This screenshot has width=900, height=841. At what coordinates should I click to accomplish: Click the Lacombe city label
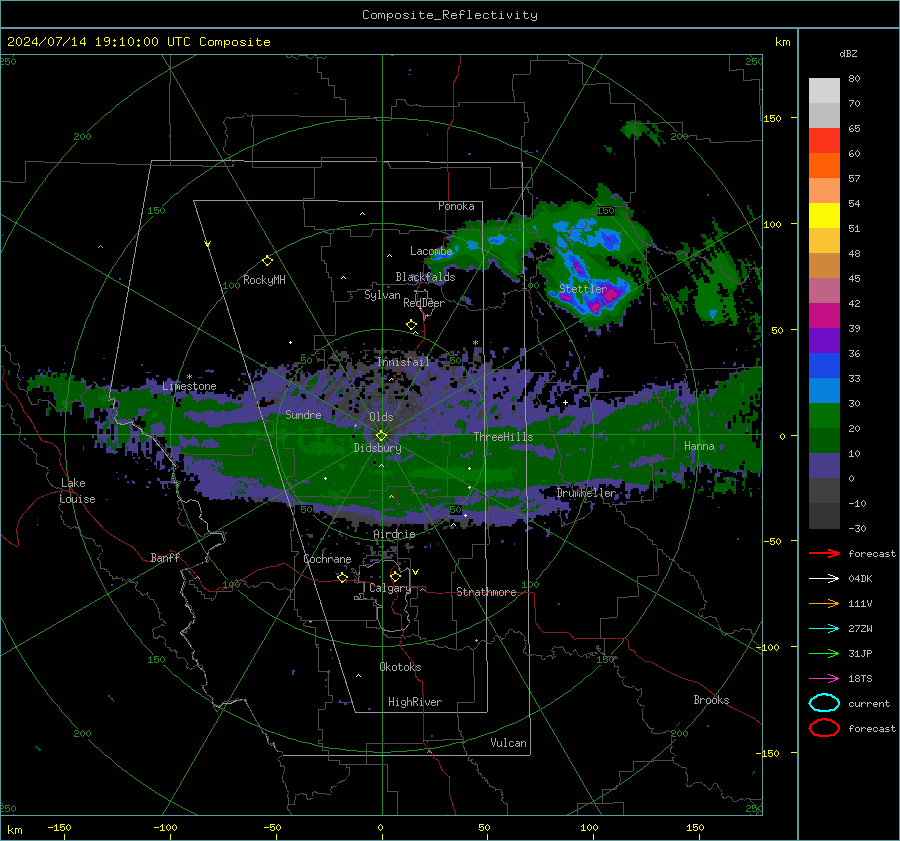[x=431, y=251]
